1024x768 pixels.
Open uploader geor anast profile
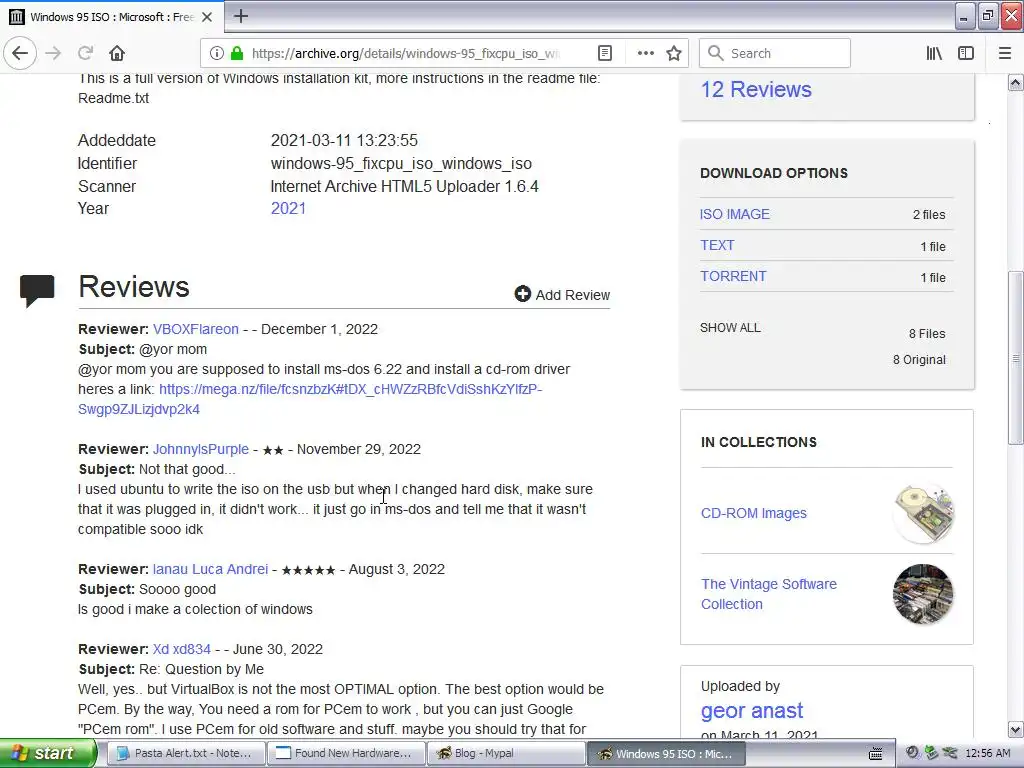pyautogui.click(x=752, y=711)
